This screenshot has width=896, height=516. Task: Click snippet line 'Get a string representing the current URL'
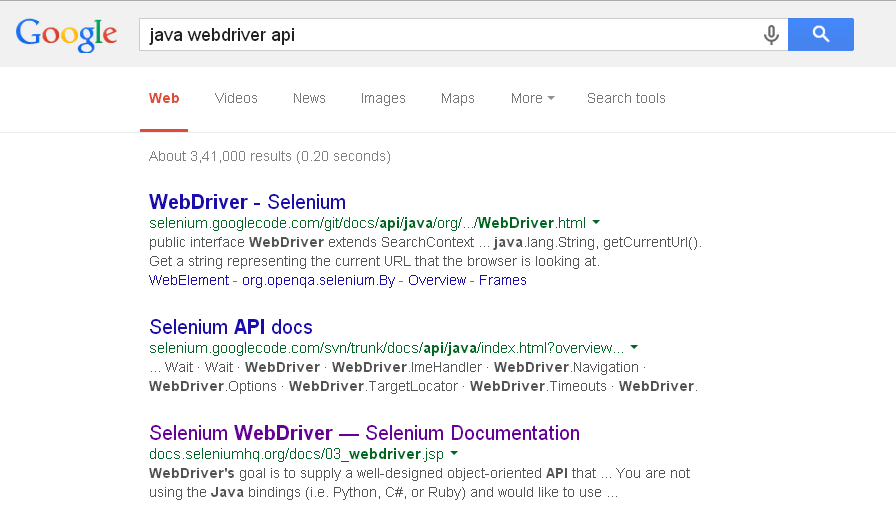tap(374, 262)
